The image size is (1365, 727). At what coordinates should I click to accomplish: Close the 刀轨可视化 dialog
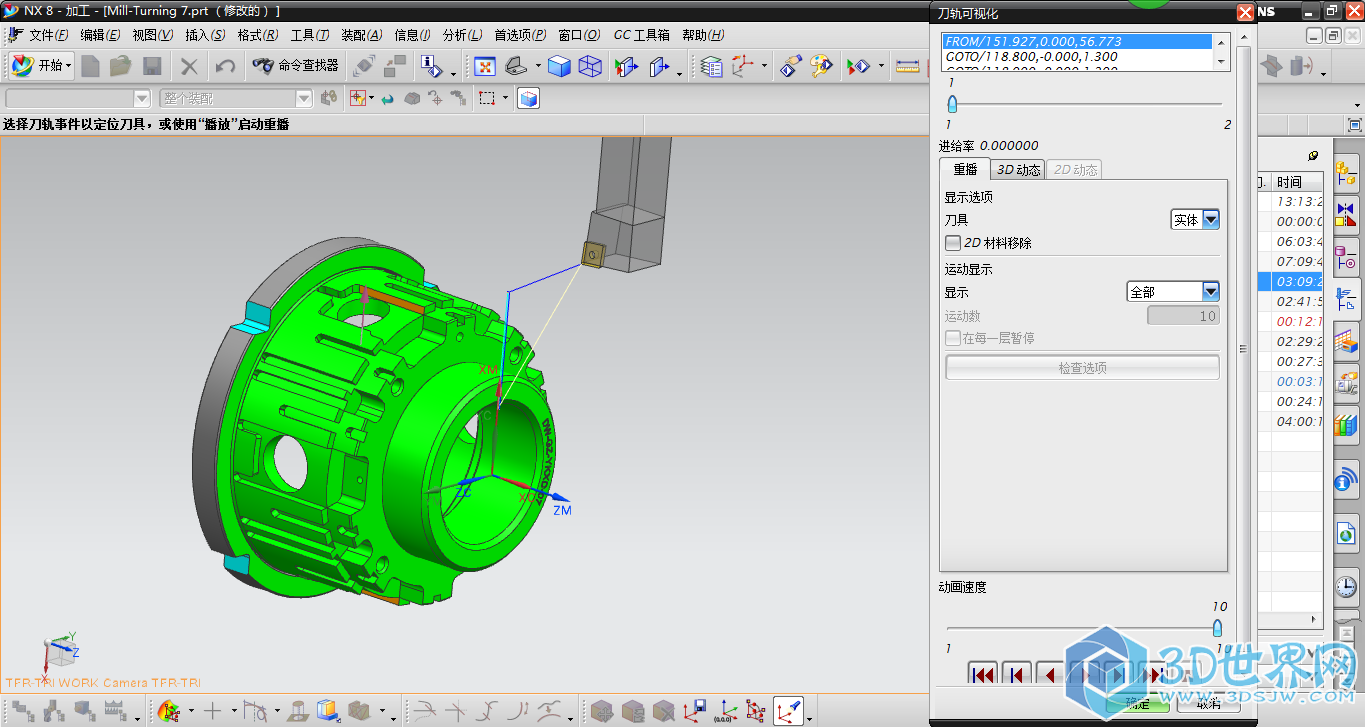coord(1245,12)
